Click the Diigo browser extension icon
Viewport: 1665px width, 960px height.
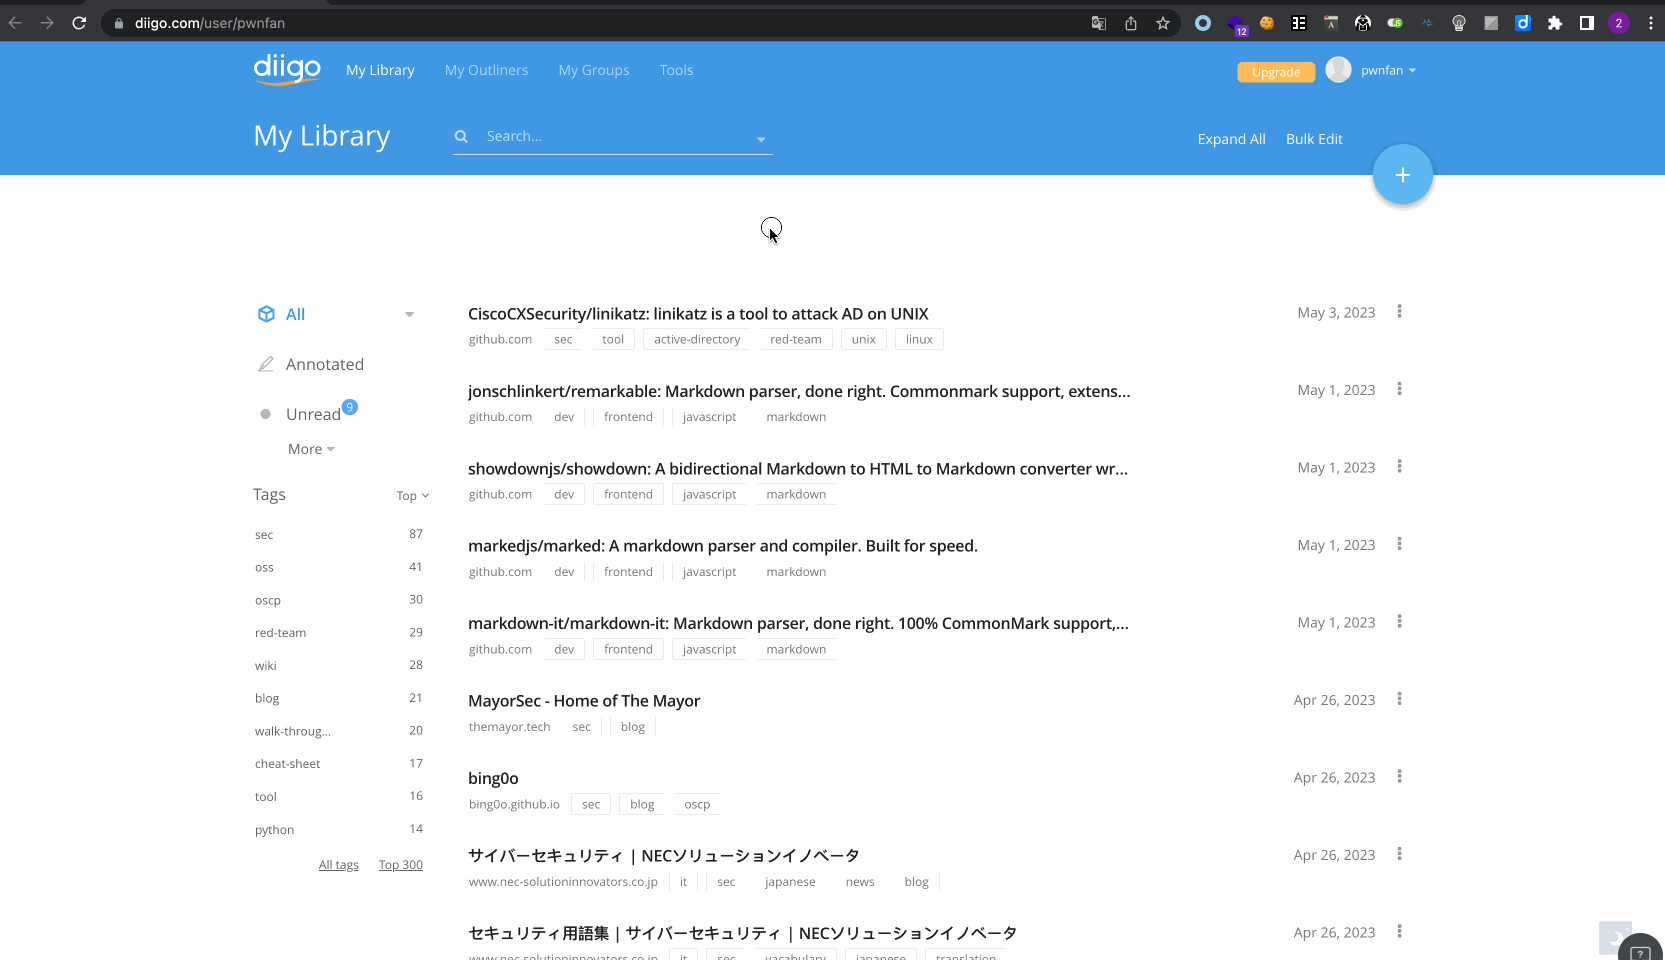tap(1522, 23)
